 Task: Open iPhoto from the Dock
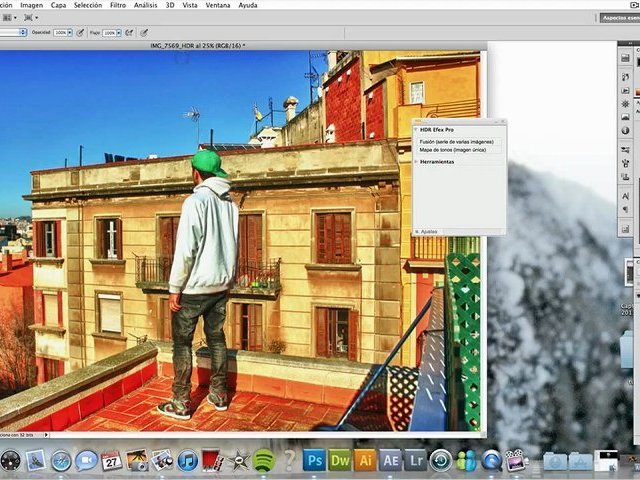137,461
